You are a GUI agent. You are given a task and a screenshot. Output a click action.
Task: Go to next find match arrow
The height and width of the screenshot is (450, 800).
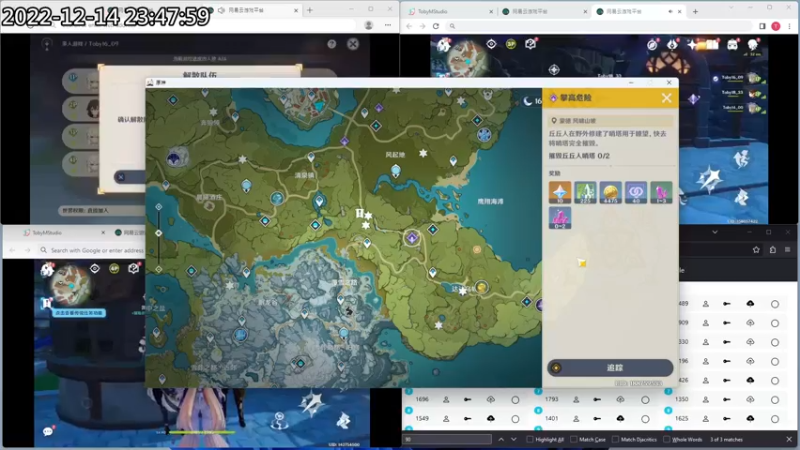514,439
